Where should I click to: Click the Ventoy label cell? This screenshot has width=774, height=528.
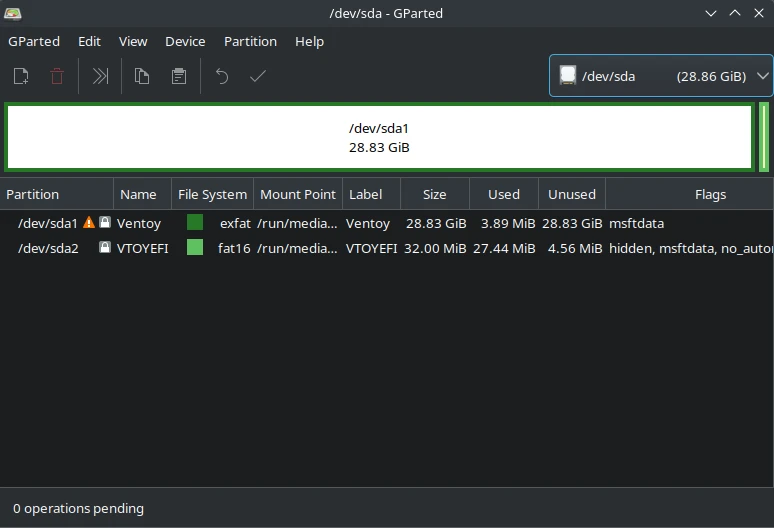pos(368,224)
